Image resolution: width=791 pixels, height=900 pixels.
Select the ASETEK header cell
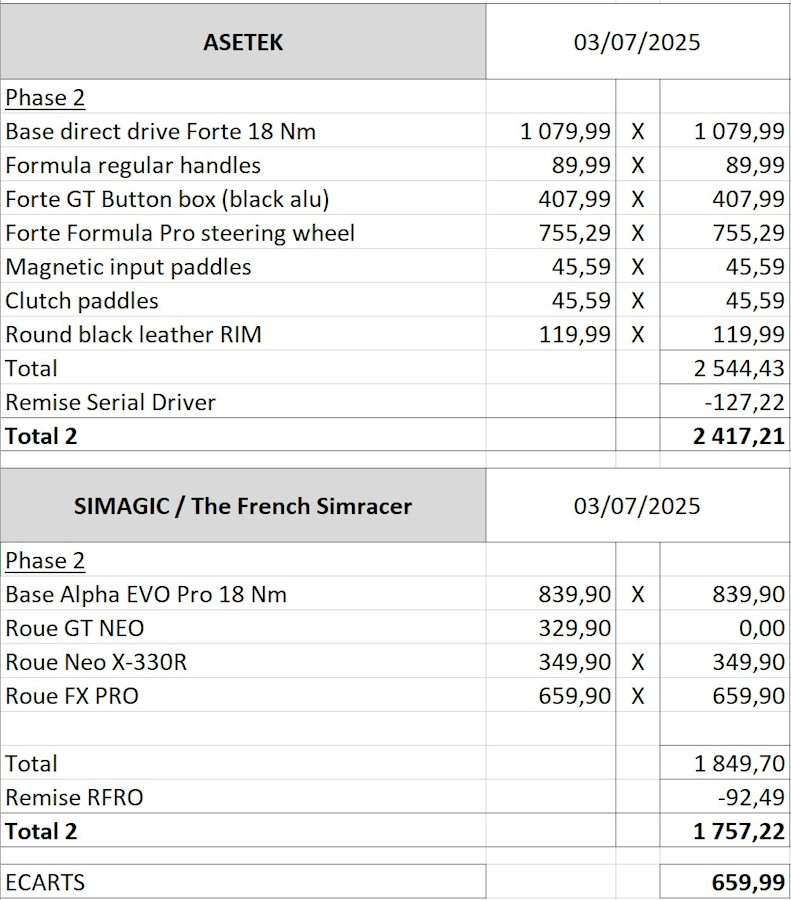(243, 42)
